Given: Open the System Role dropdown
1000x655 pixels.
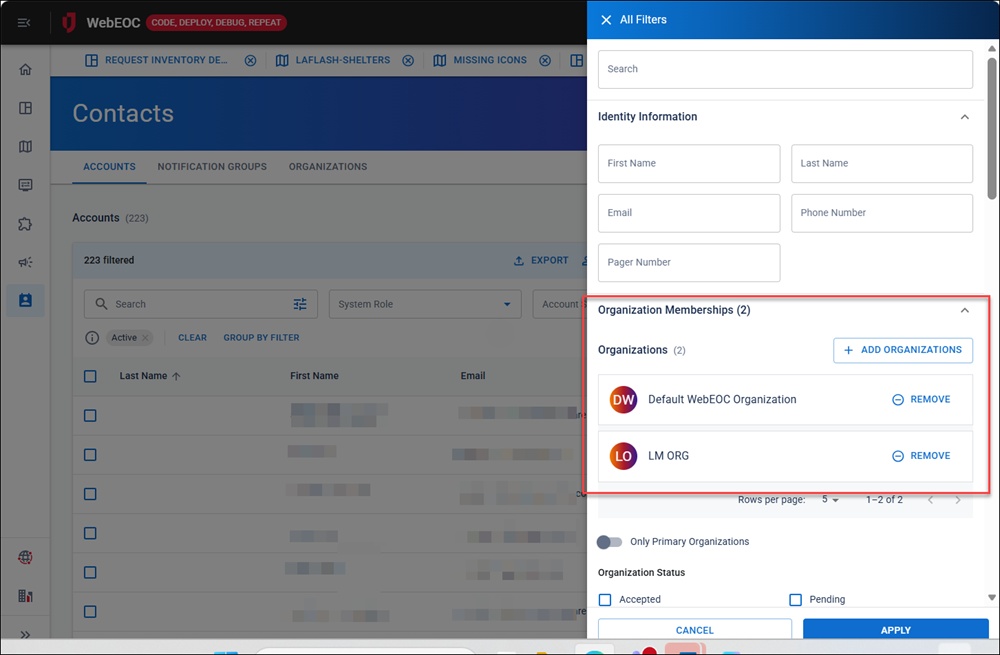Looking at the screenshot, I should [x=425, y=304].
